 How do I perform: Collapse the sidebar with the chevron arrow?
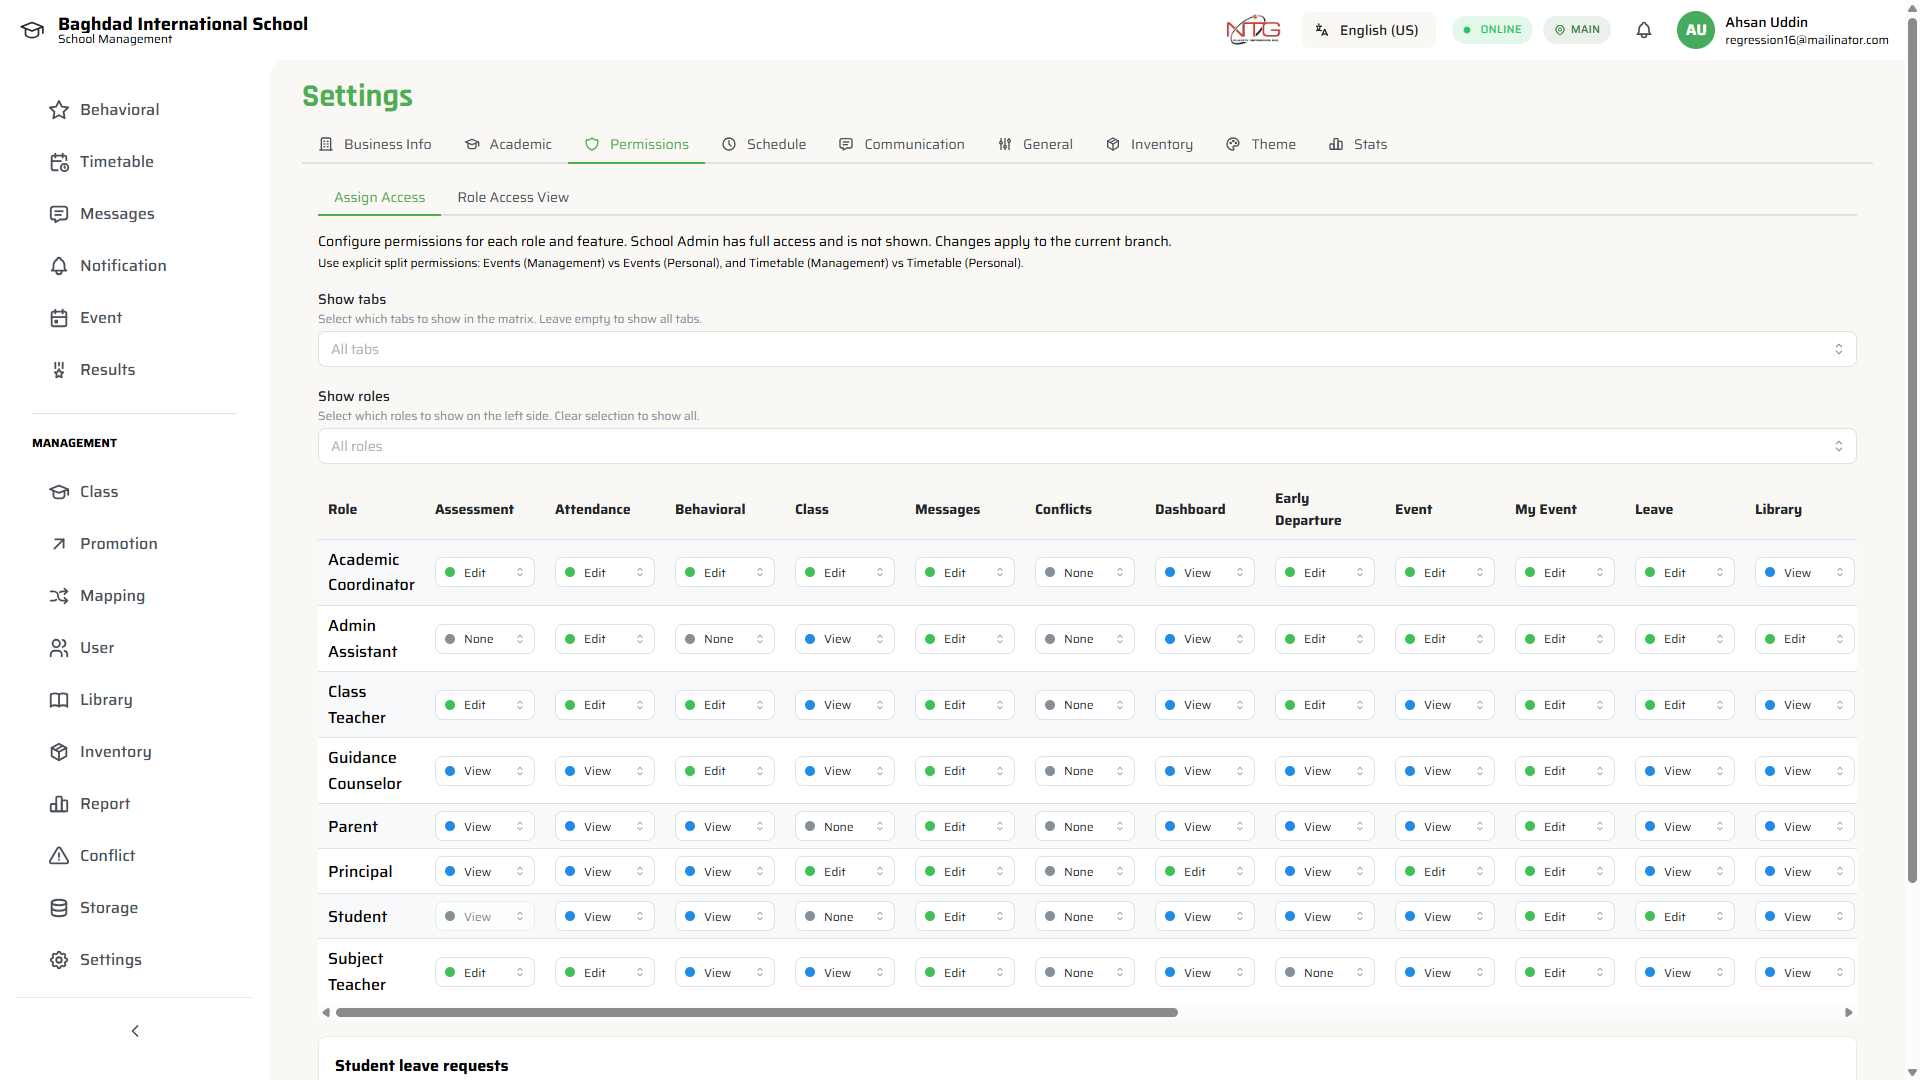(x=135, y=1031)
